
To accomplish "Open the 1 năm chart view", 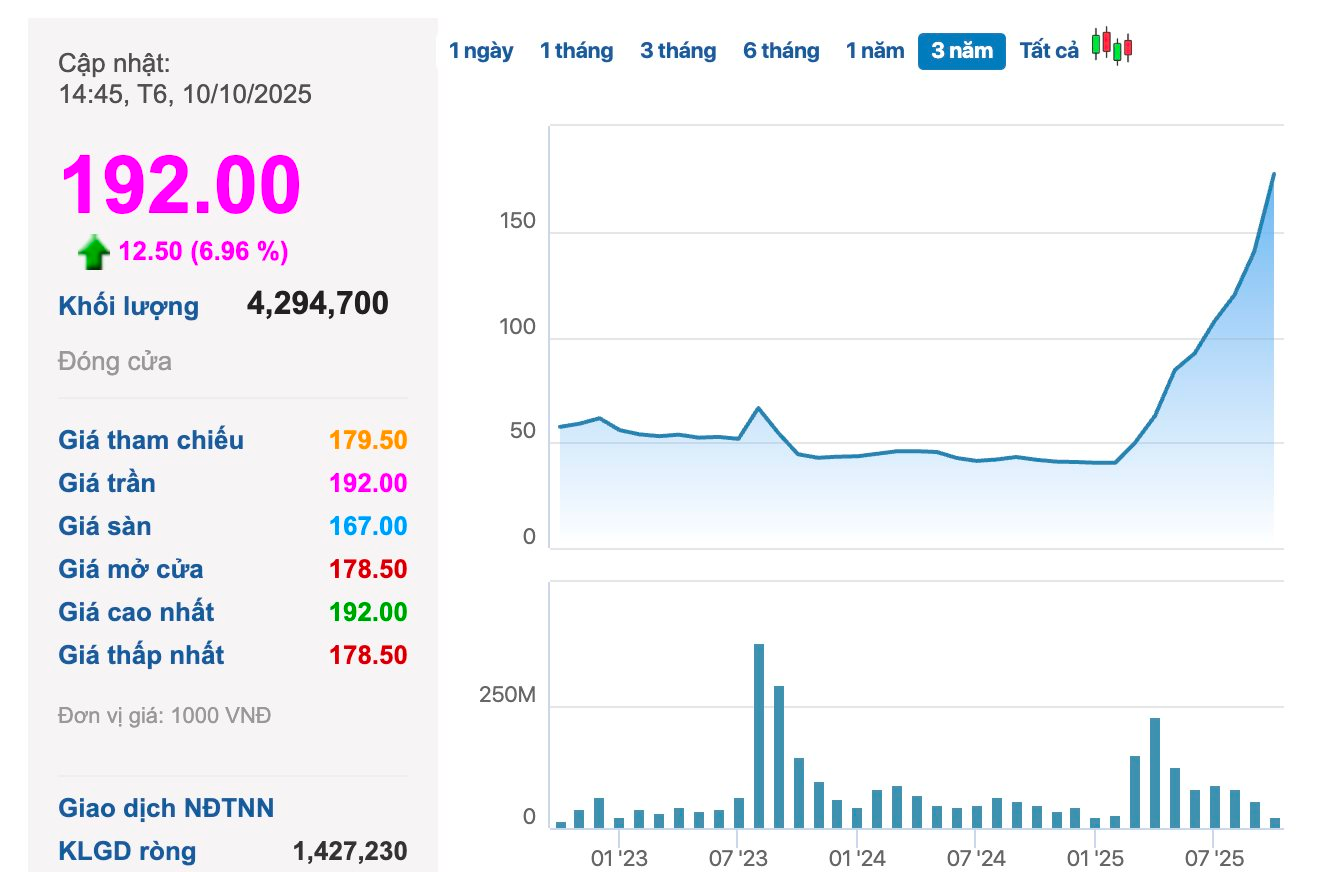I will click(874, 51).
